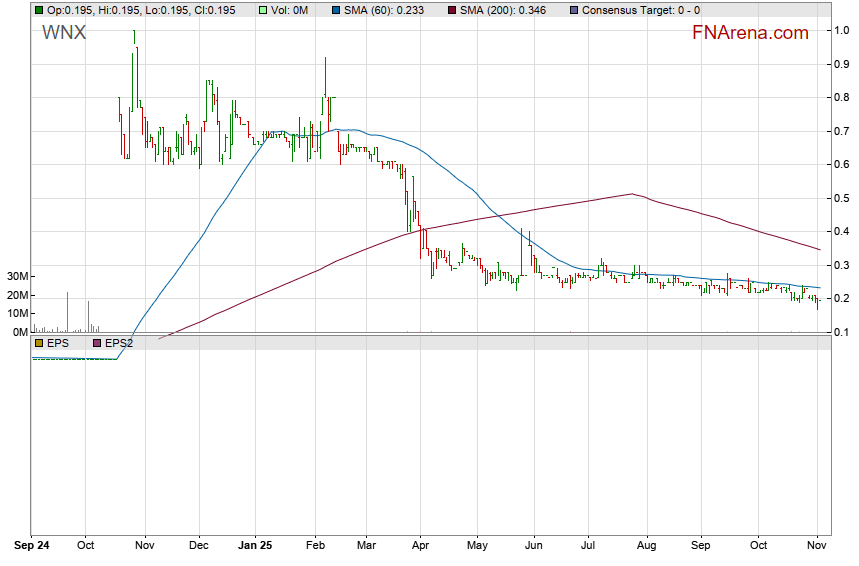The image size is (859, 566).
Task: Click the light green Vol legend swatch
Action: click(263, 10)
